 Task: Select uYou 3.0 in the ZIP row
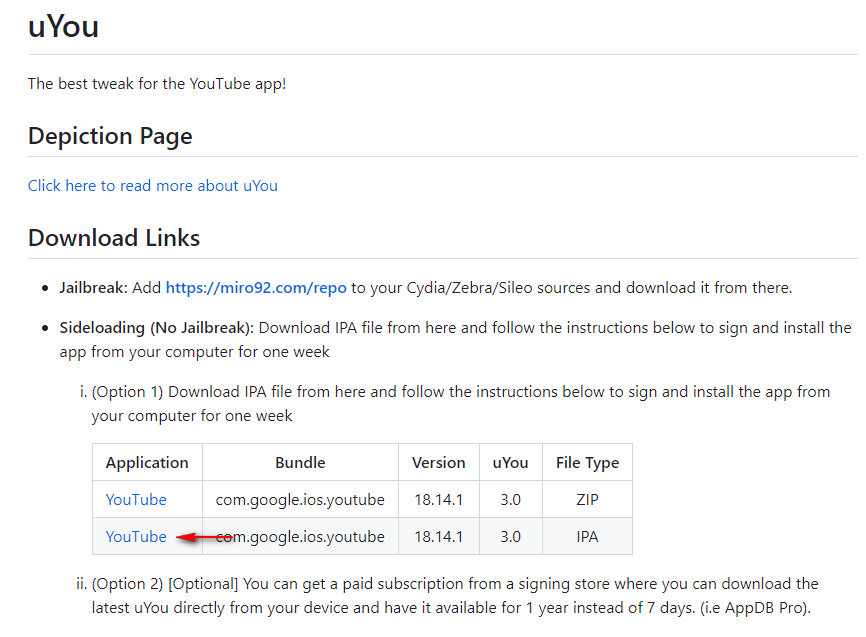(x=510, y=499)
